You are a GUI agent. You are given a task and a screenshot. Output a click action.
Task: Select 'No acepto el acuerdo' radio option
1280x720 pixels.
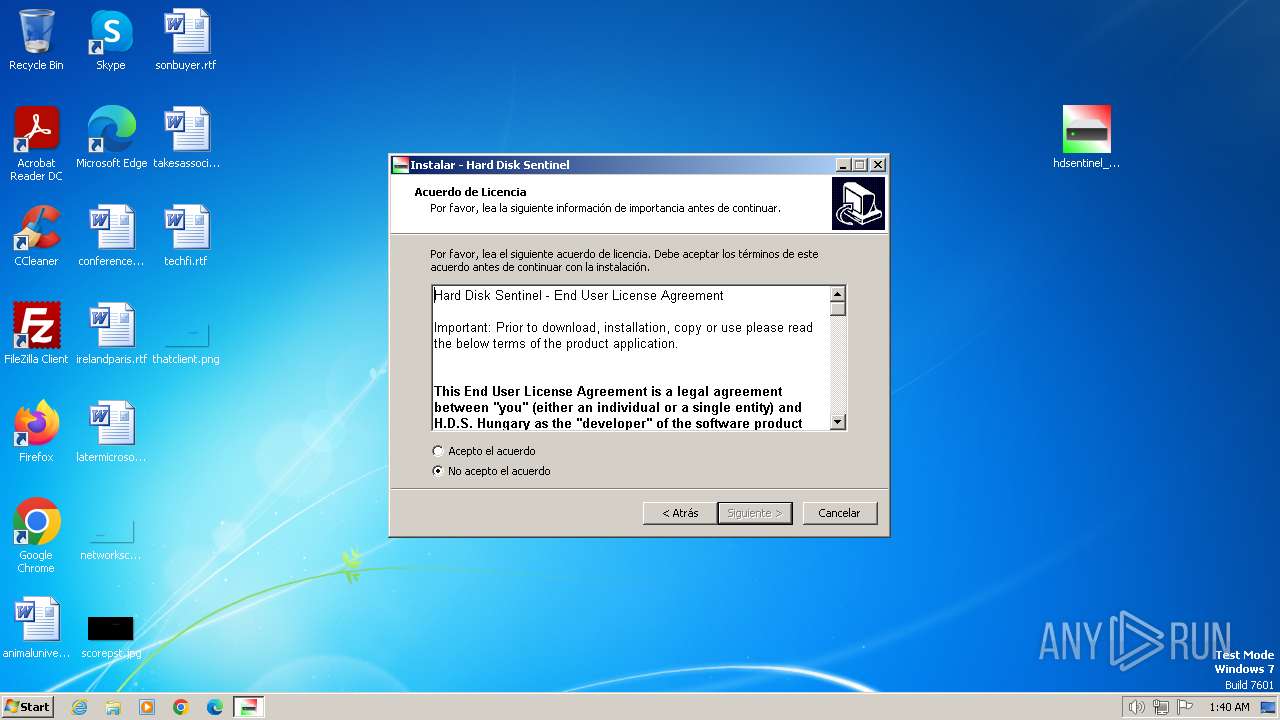pos(491,471)
